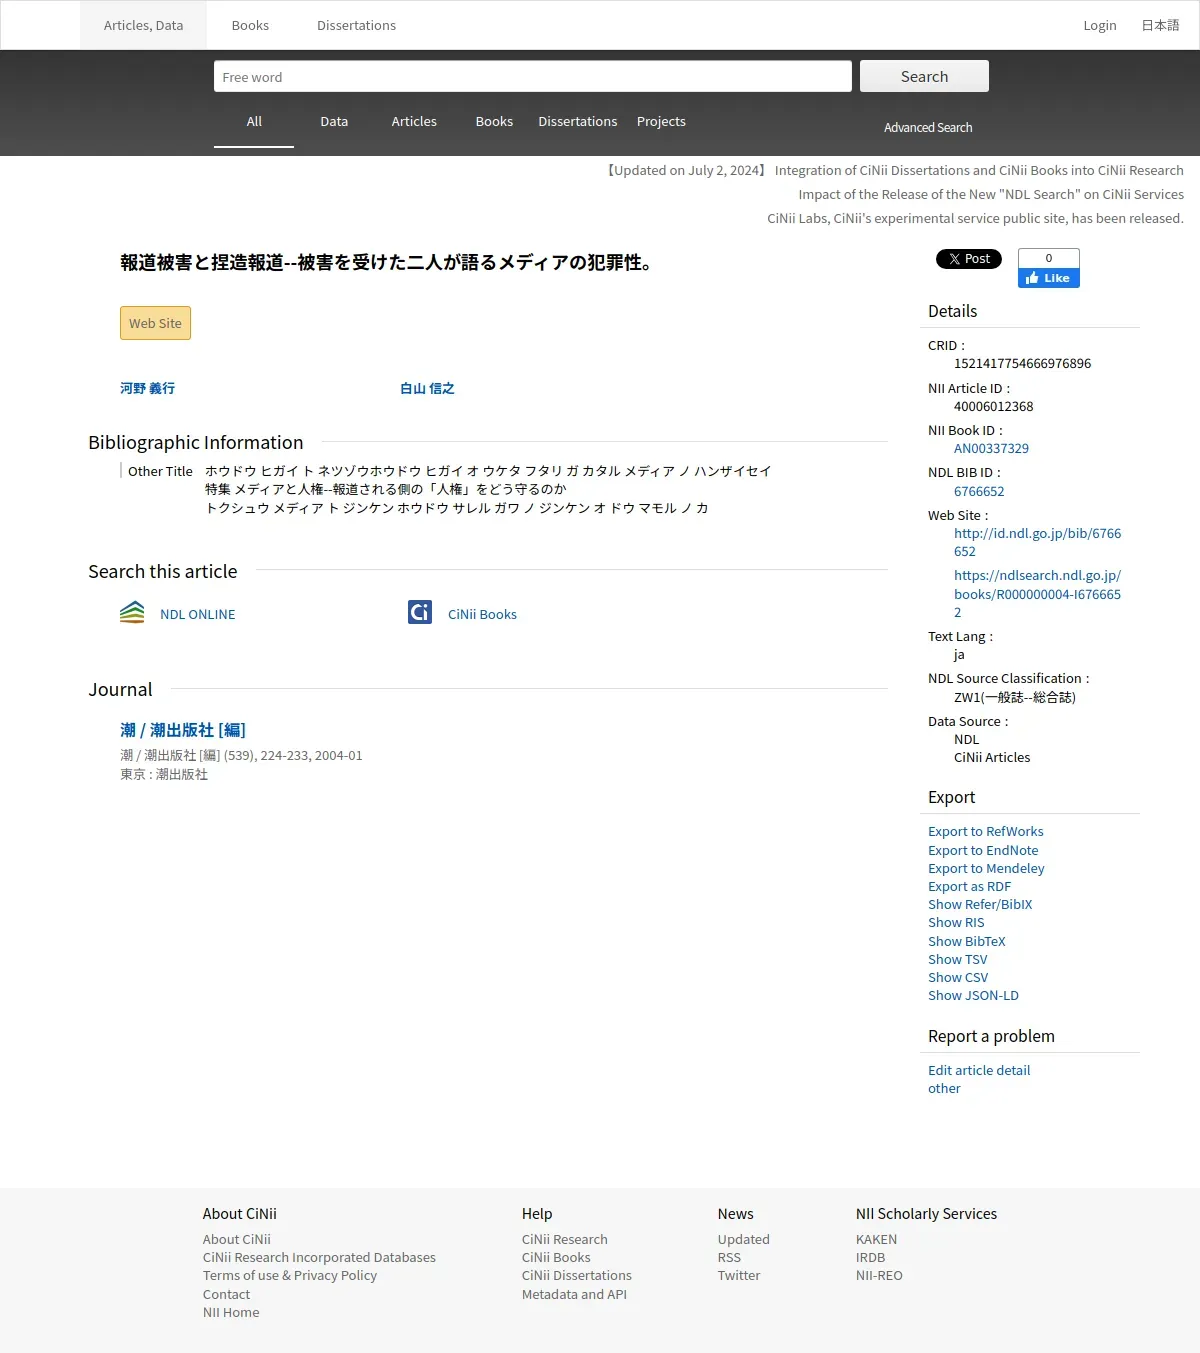Click Show JSON-LD
Viewport: 1200px width, 1353px height.
point(973,995)
